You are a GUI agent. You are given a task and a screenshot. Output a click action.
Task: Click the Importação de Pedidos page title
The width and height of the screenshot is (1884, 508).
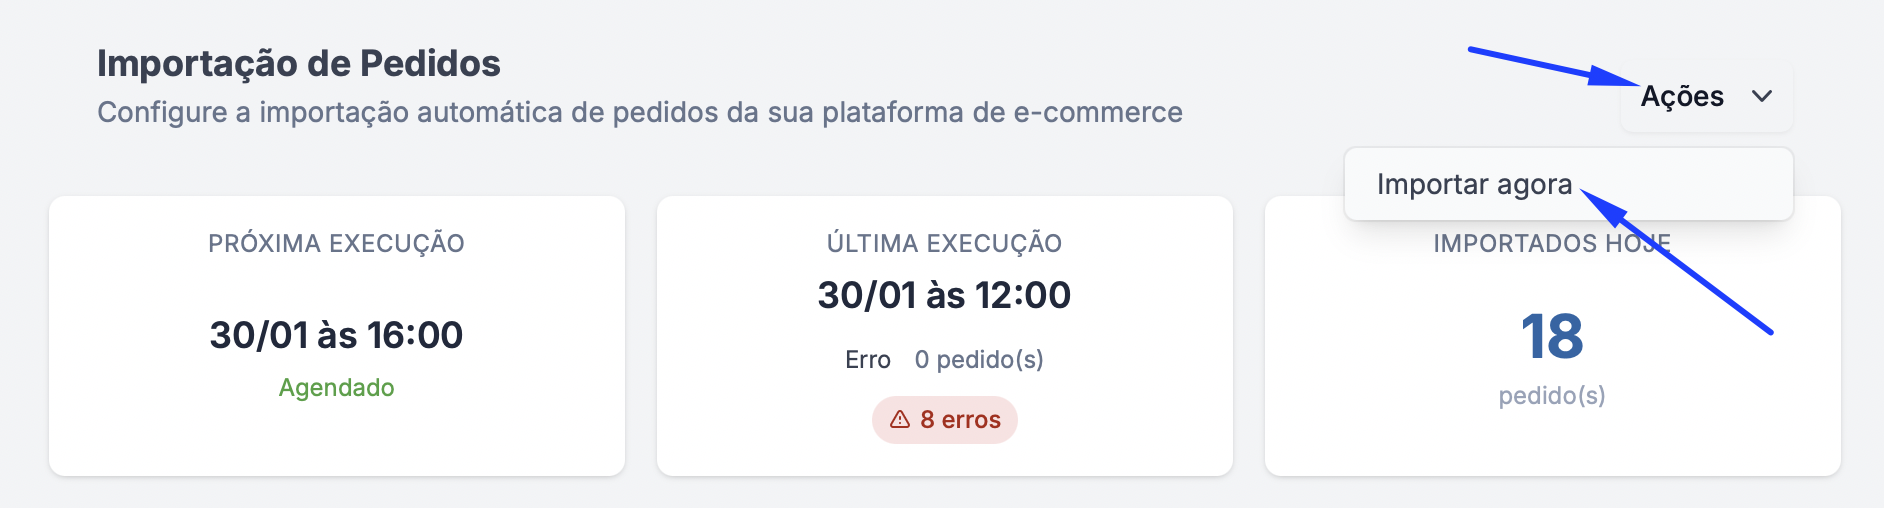pyautogui.click(x=299, y=64)
